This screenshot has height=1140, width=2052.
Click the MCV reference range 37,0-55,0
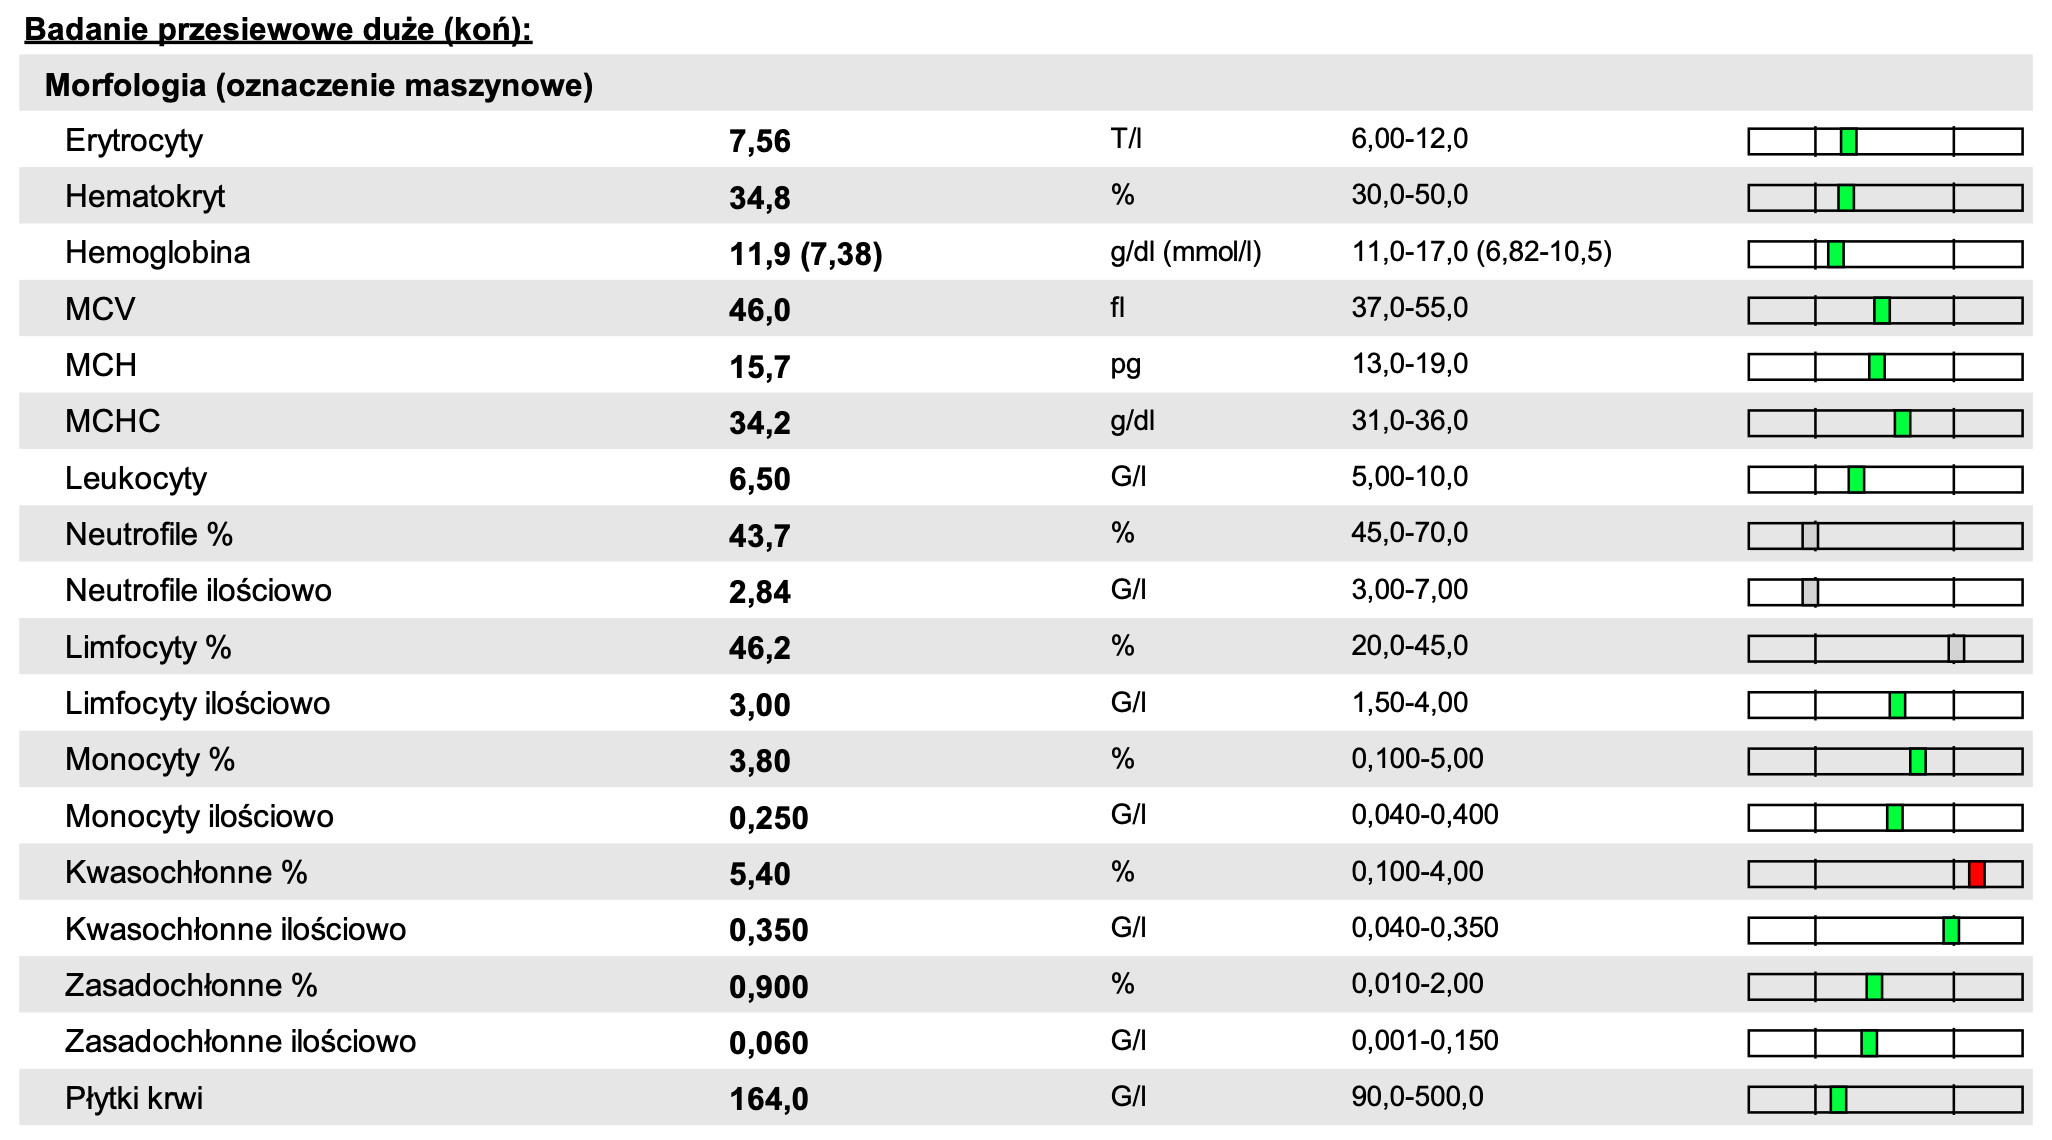[1409, 308]
